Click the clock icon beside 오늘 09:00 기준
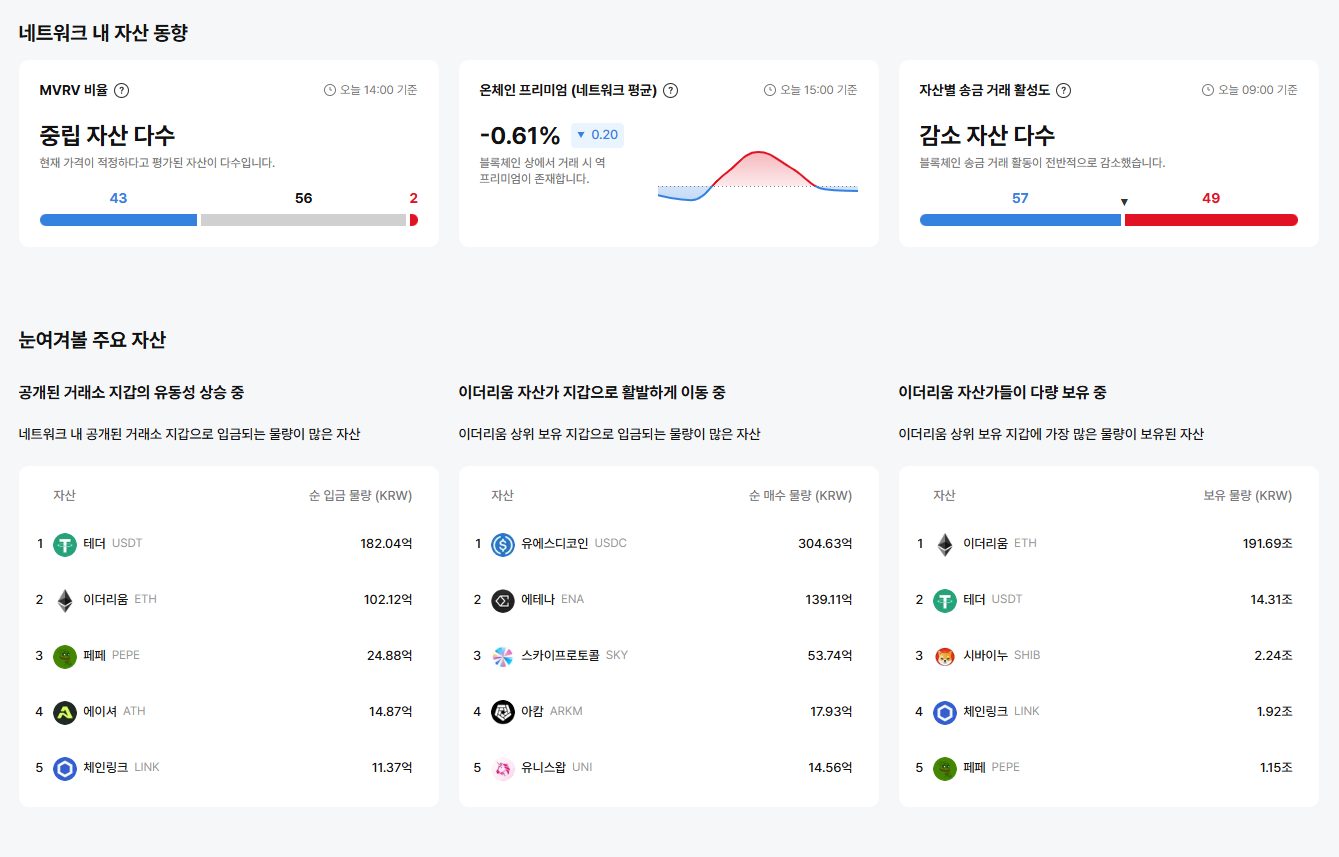1339x857 pixels. click(1208, 90)
